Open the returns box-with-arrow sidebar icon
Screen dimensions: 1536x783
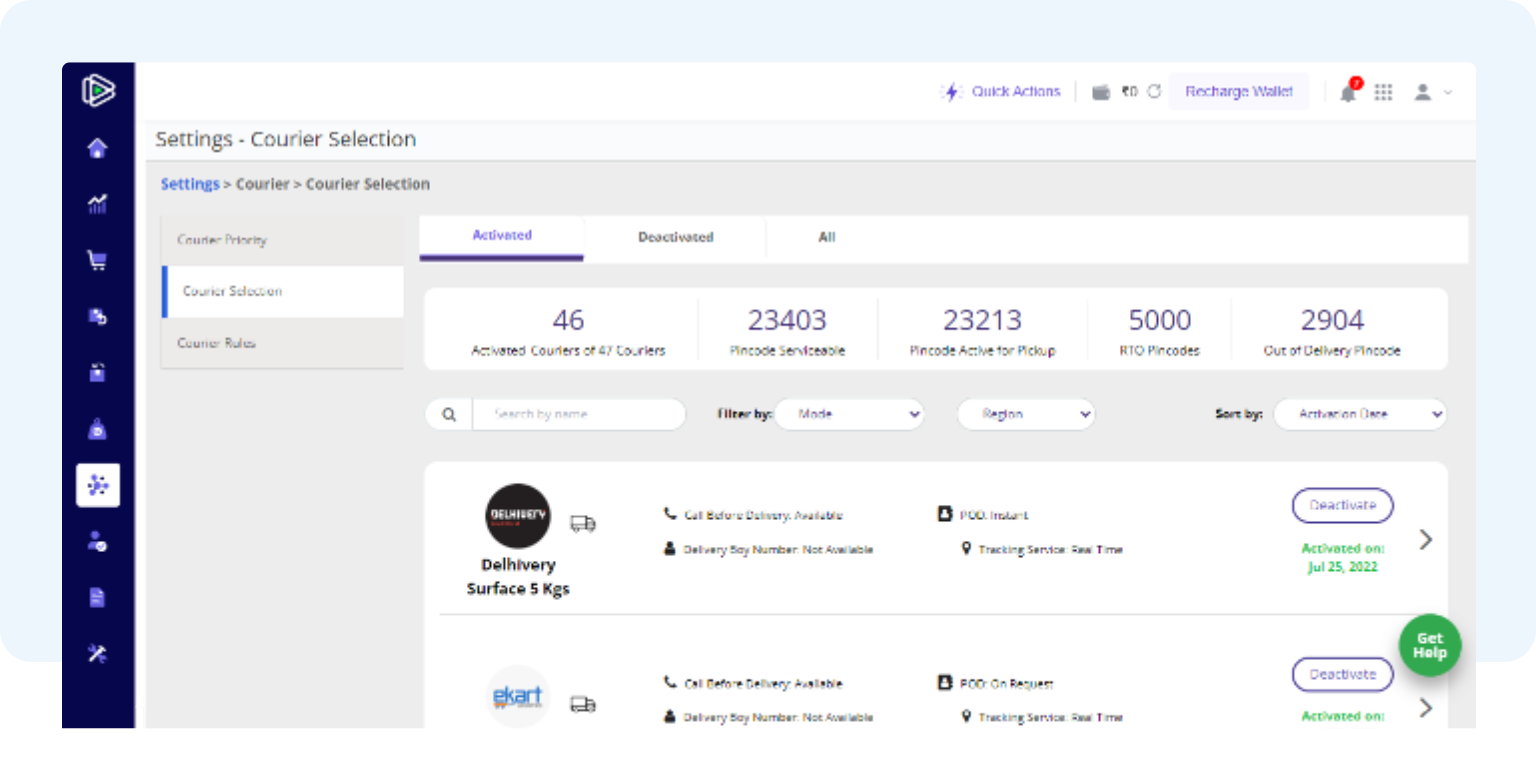coord(97,317)
